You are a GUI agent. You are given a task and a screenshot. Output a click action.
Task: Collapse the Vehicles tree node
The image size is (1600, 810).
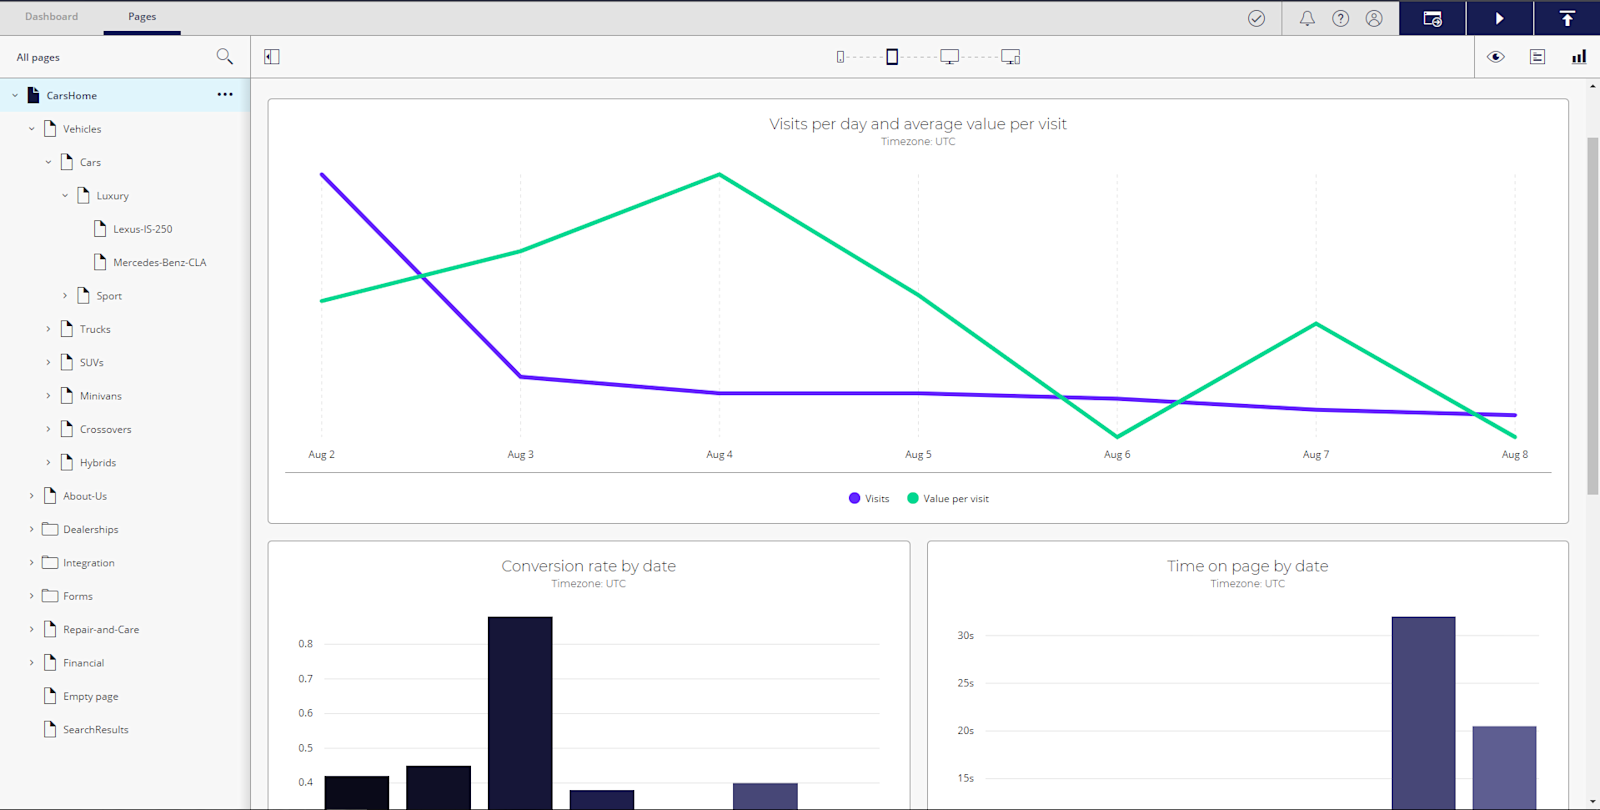point(32,129)
